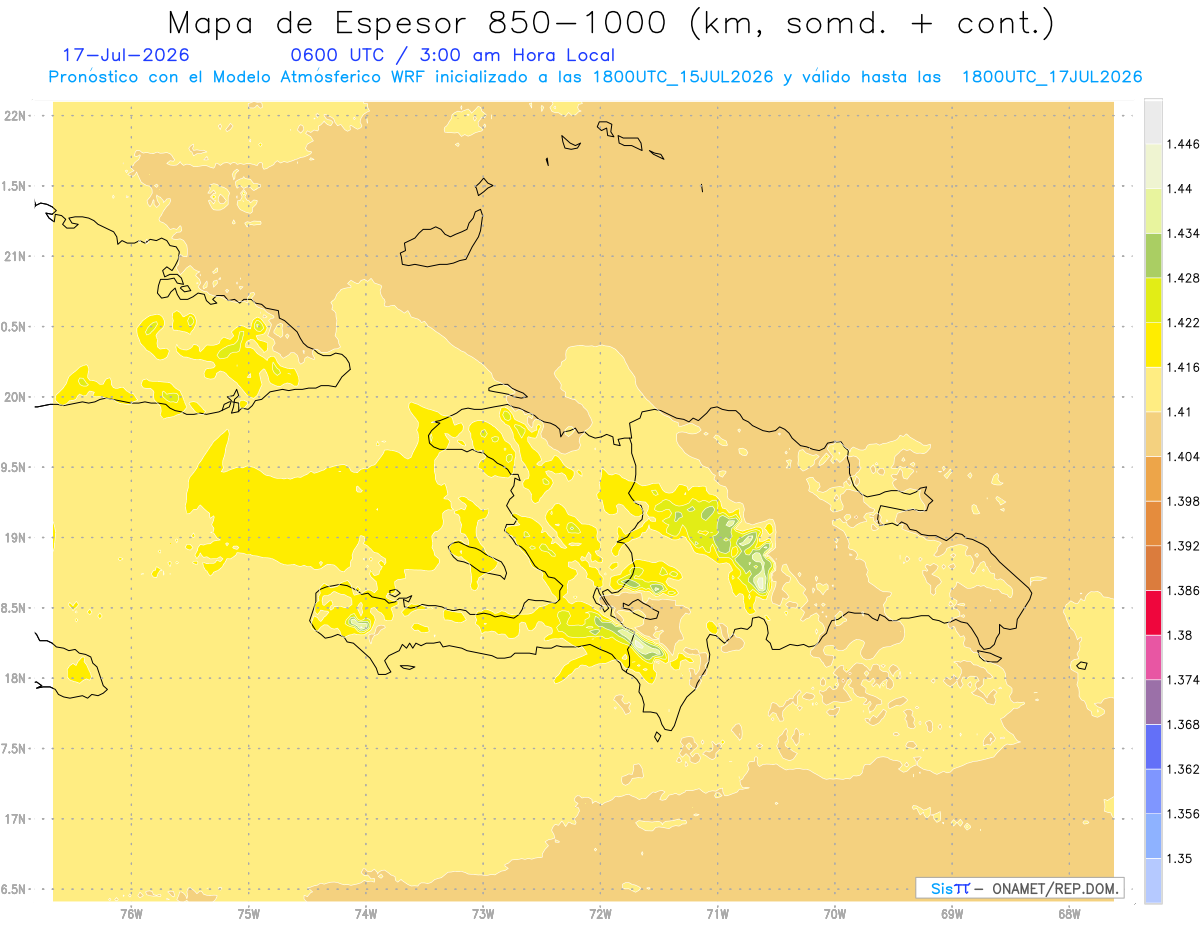Click the '74W' longitude label
The image size is (1200, 927).
click(365, 914)
